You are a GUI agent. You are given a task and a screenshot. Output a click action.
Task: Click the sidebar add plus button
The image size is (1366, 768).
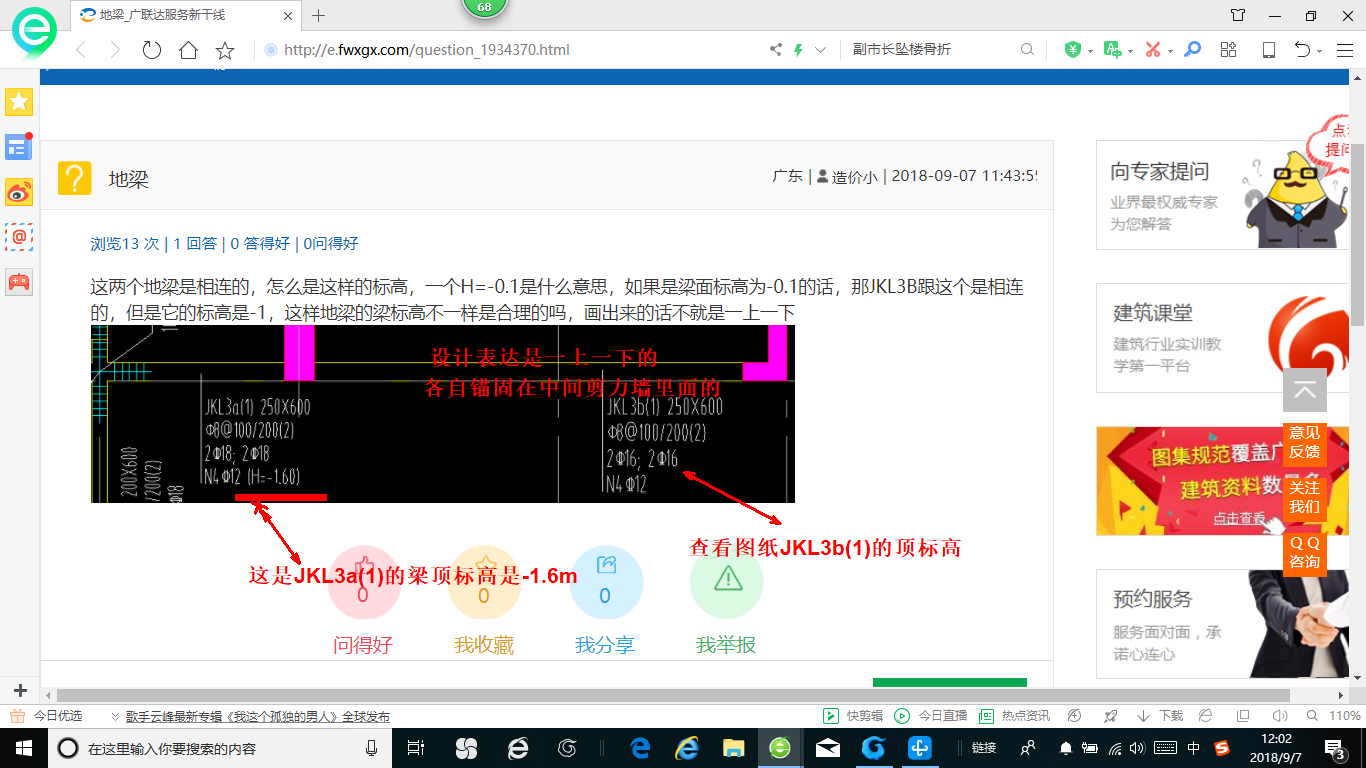click(x=20, y=691)
